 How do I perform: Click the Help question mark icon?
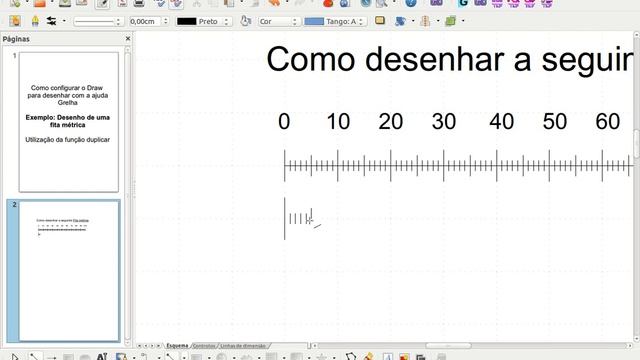[x=411, y=3]
